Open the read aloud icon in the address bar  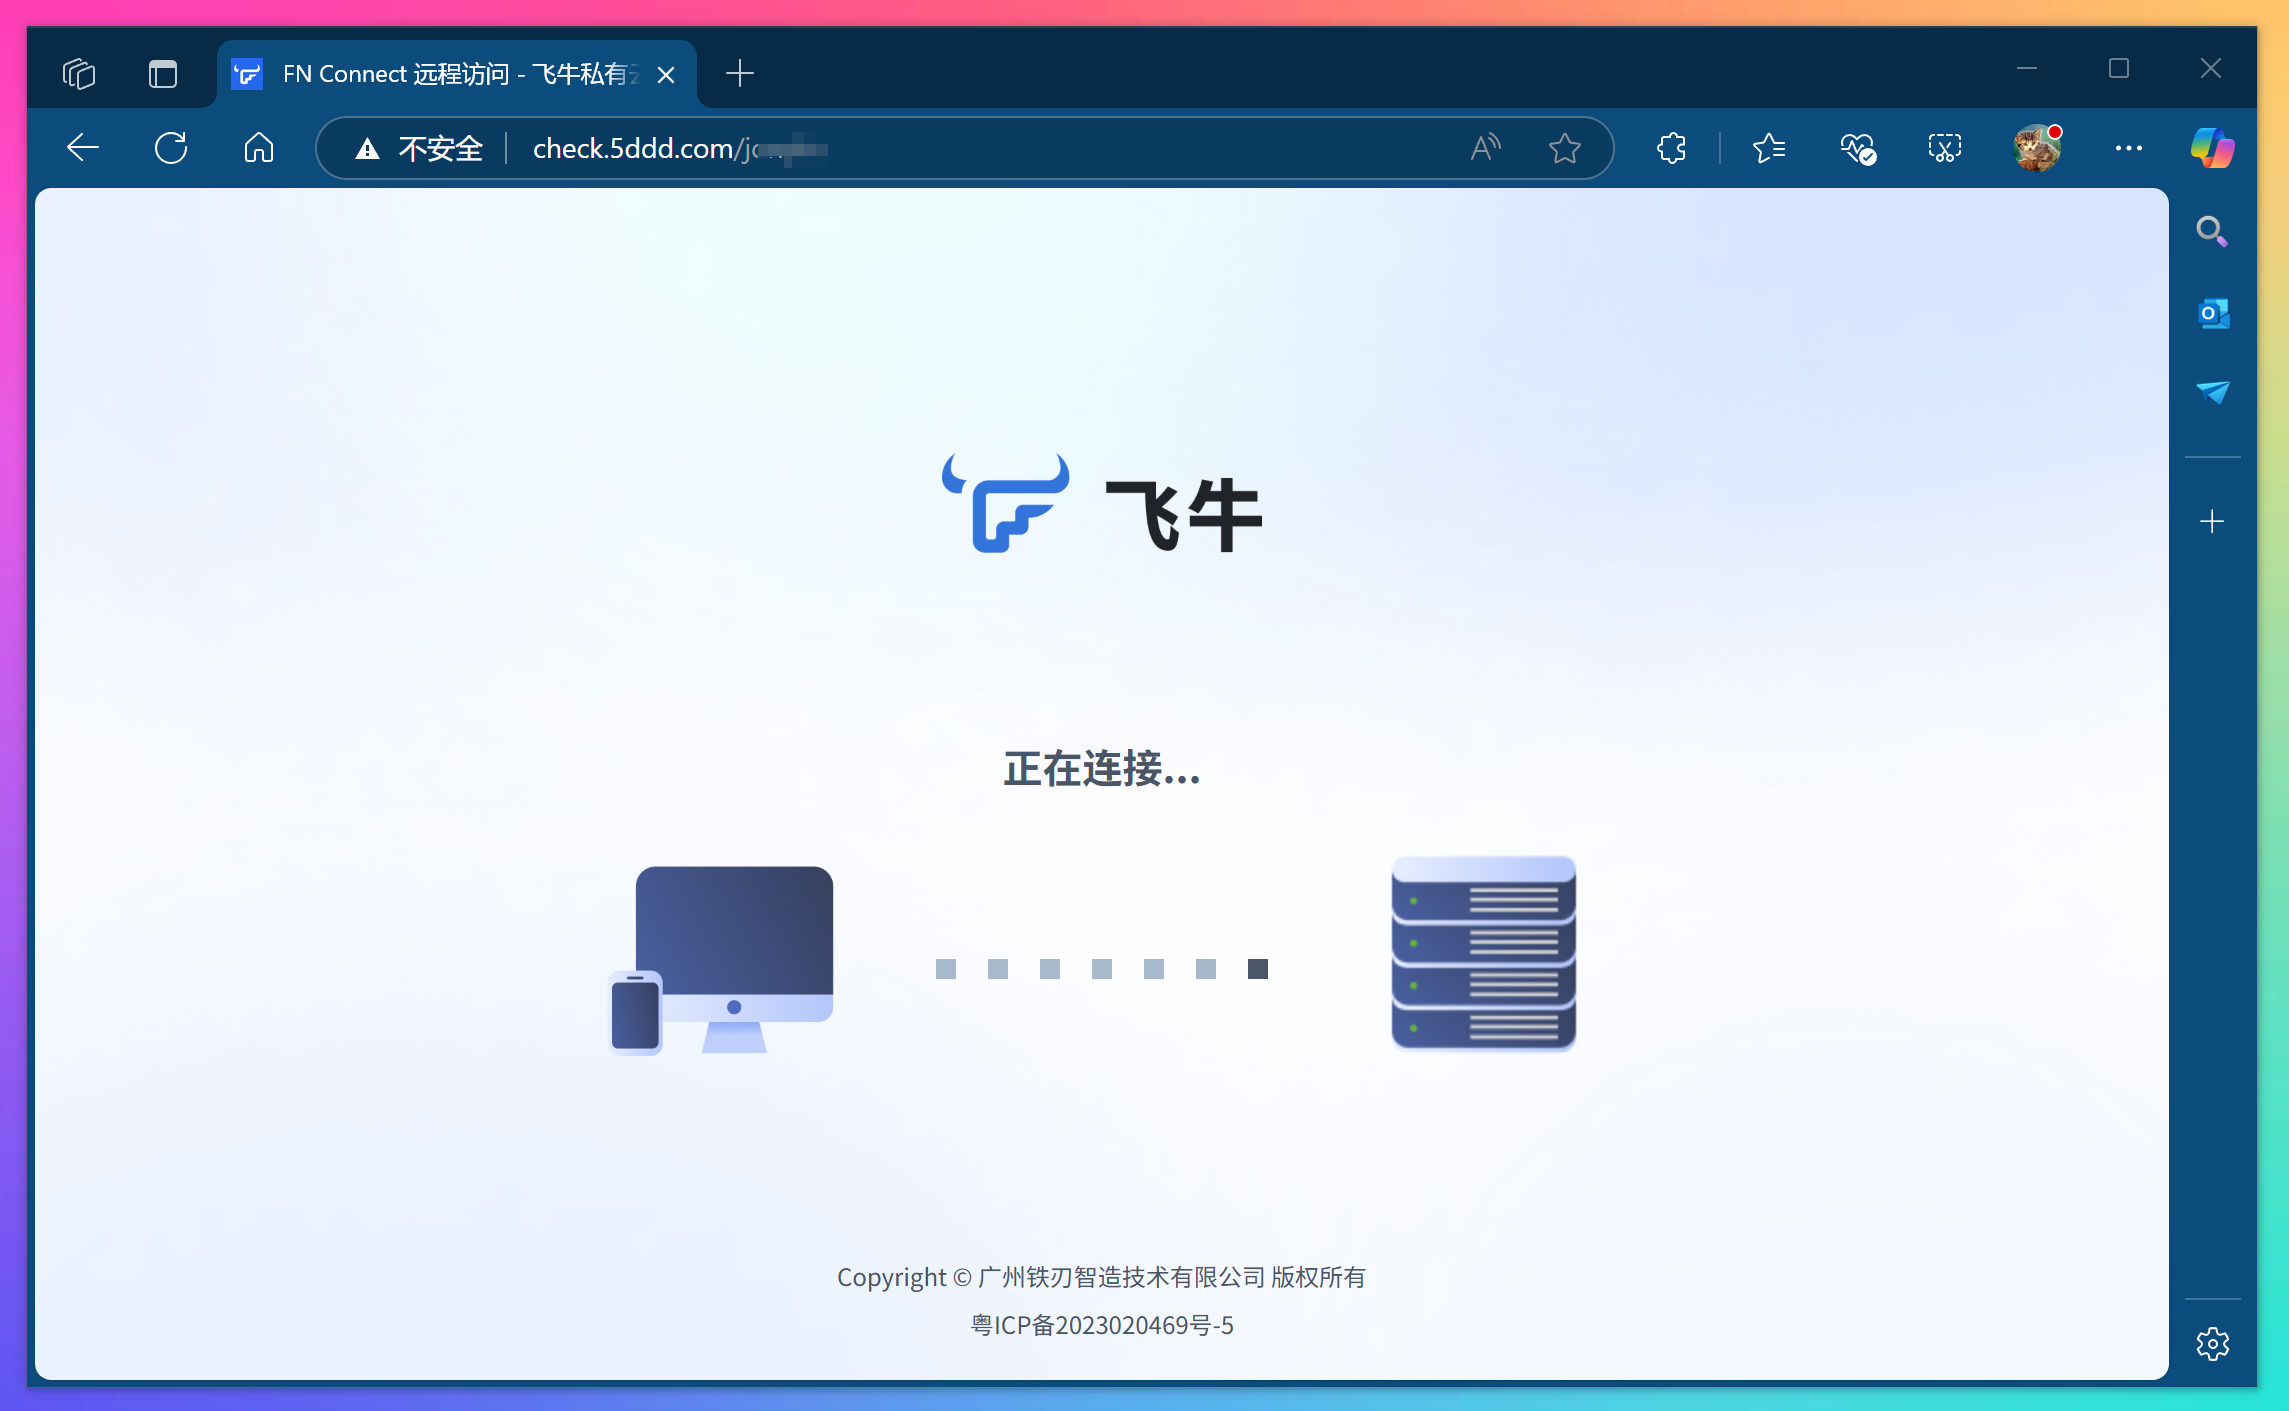tap(1486, 148)
